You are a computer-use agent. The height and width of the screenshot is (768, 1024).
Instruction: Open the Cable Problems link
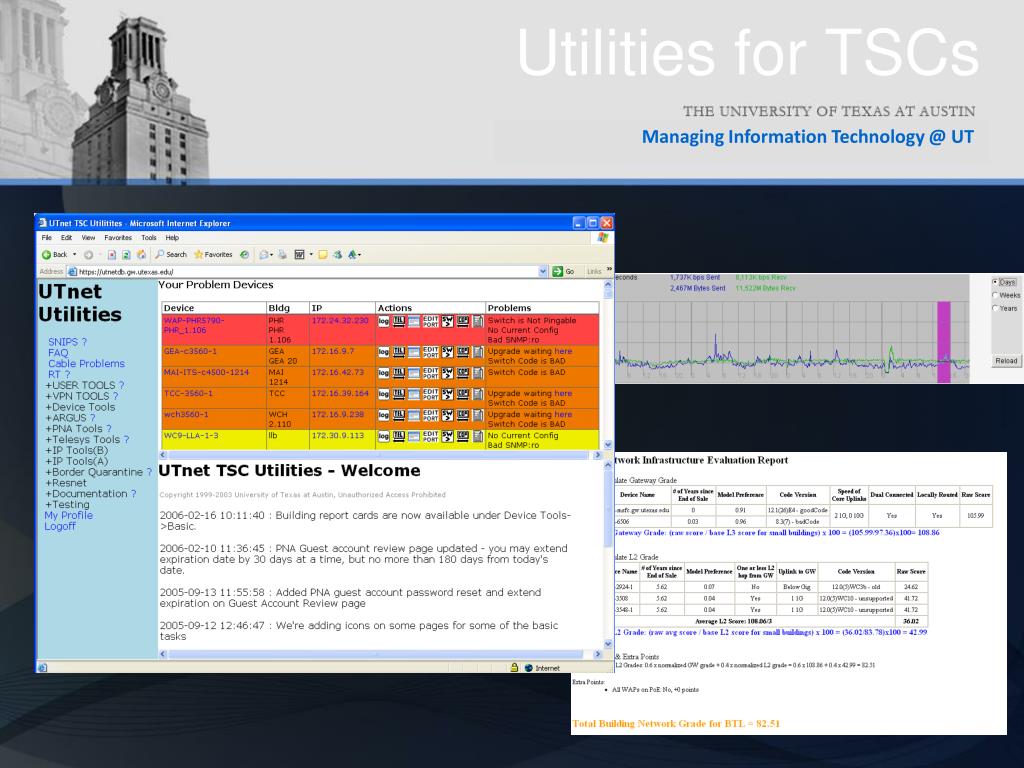coord(86,364)
